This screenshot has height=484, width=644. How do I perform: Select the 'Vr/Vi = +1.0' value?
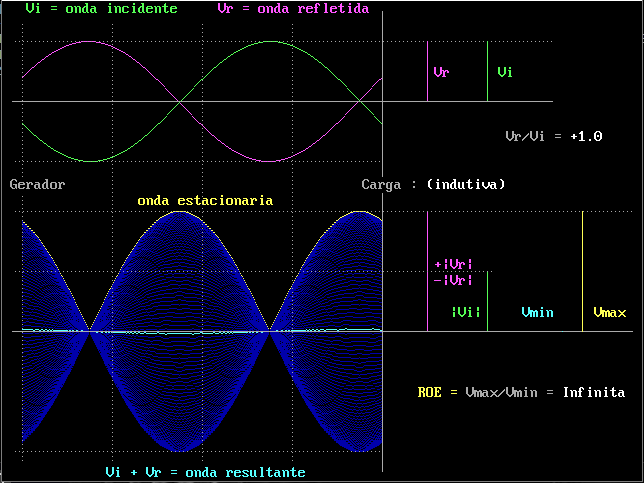tap(554, 136)
